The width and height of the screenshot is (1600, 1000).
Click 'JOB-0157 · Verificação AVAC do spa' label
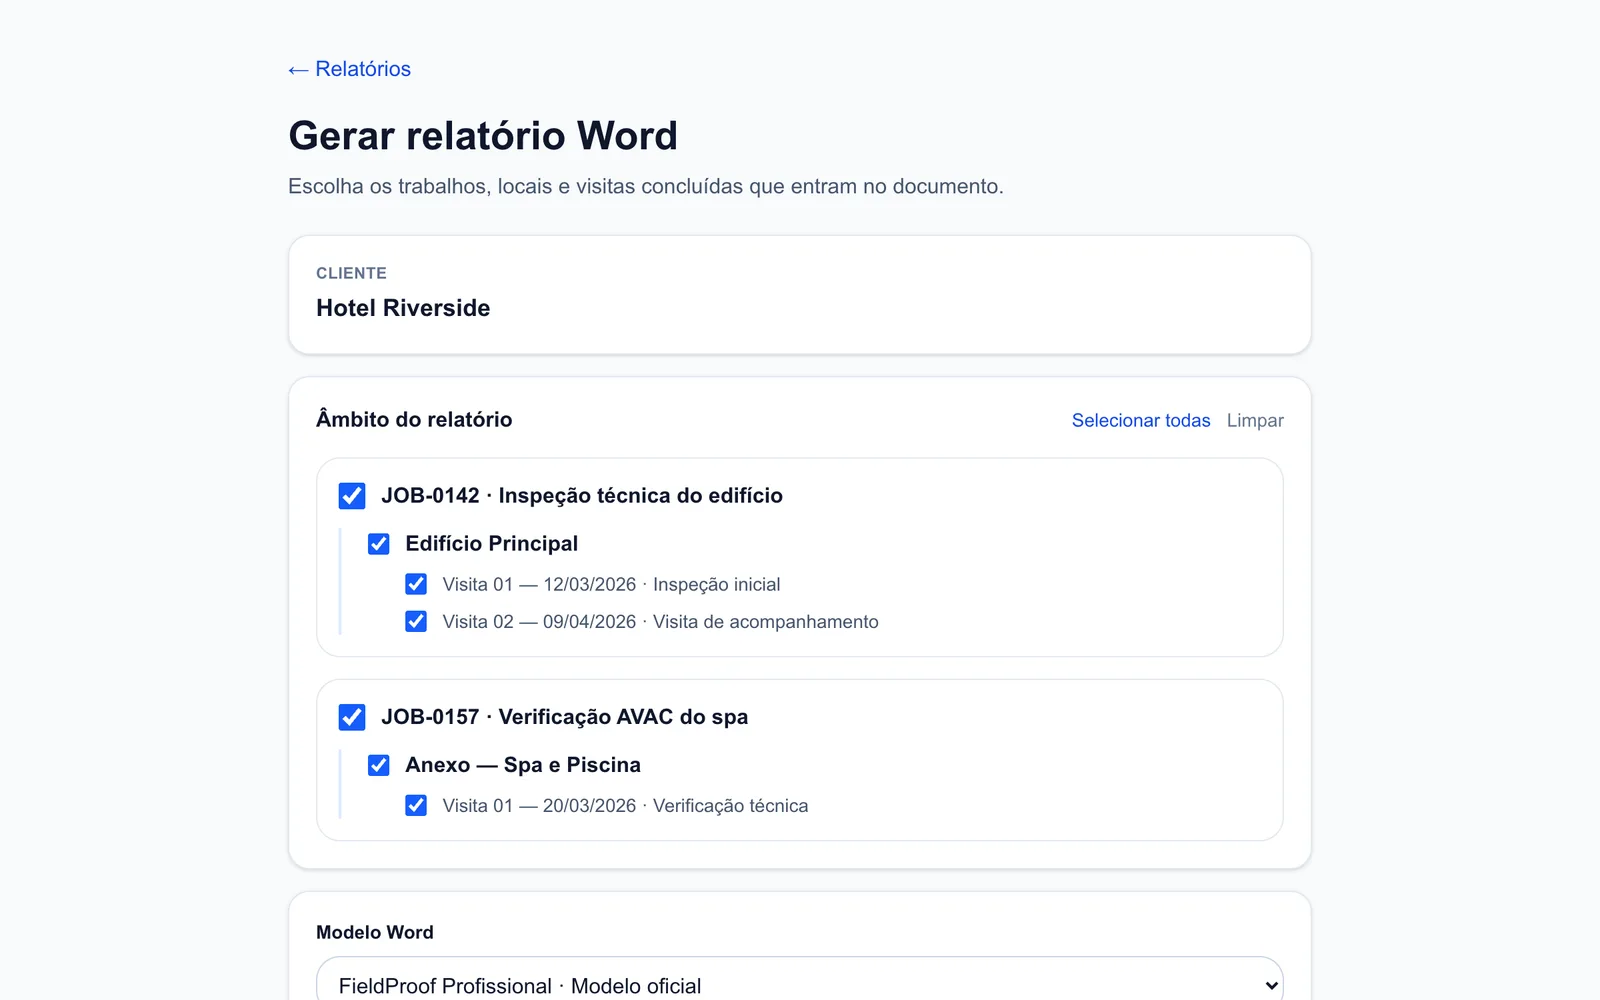(x=565, y=717)
